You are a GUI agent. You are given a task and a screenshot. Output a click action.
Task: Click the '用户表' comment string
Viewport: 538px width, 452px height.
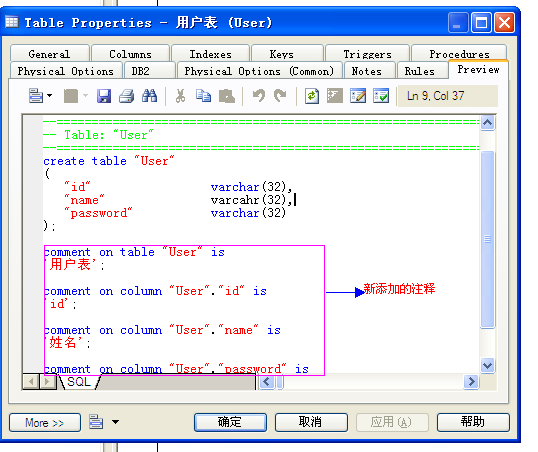pos(70,265)
